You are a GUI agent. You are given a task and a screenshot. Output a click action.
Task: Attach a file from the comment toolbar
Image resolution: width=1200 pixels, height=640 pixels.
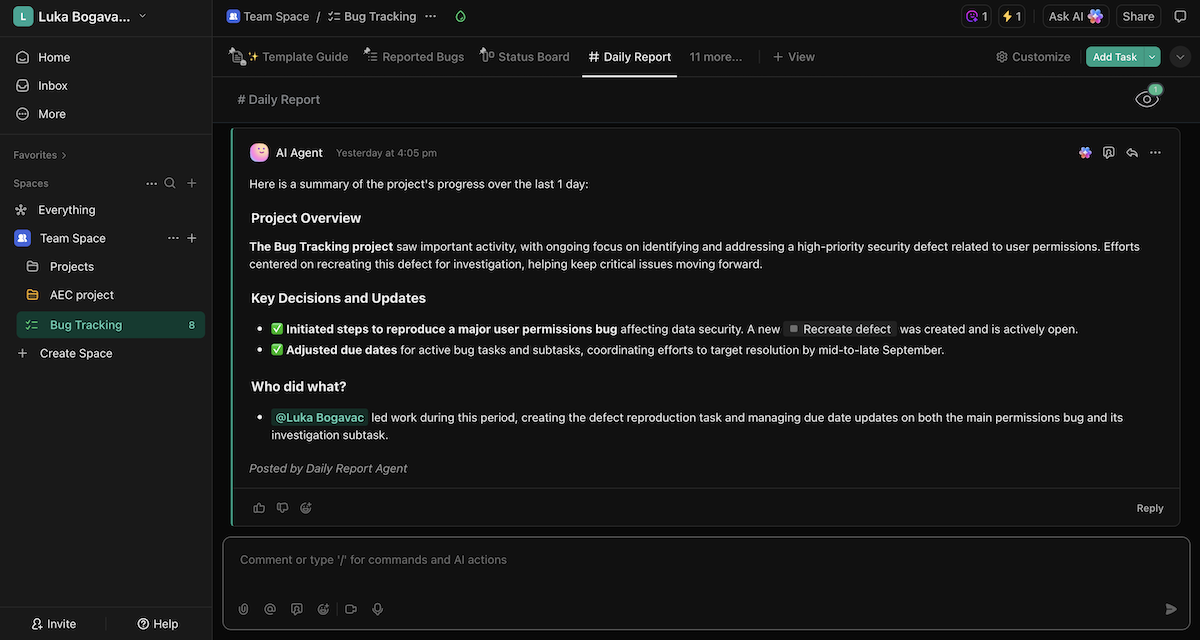click(x=243, y=608)
